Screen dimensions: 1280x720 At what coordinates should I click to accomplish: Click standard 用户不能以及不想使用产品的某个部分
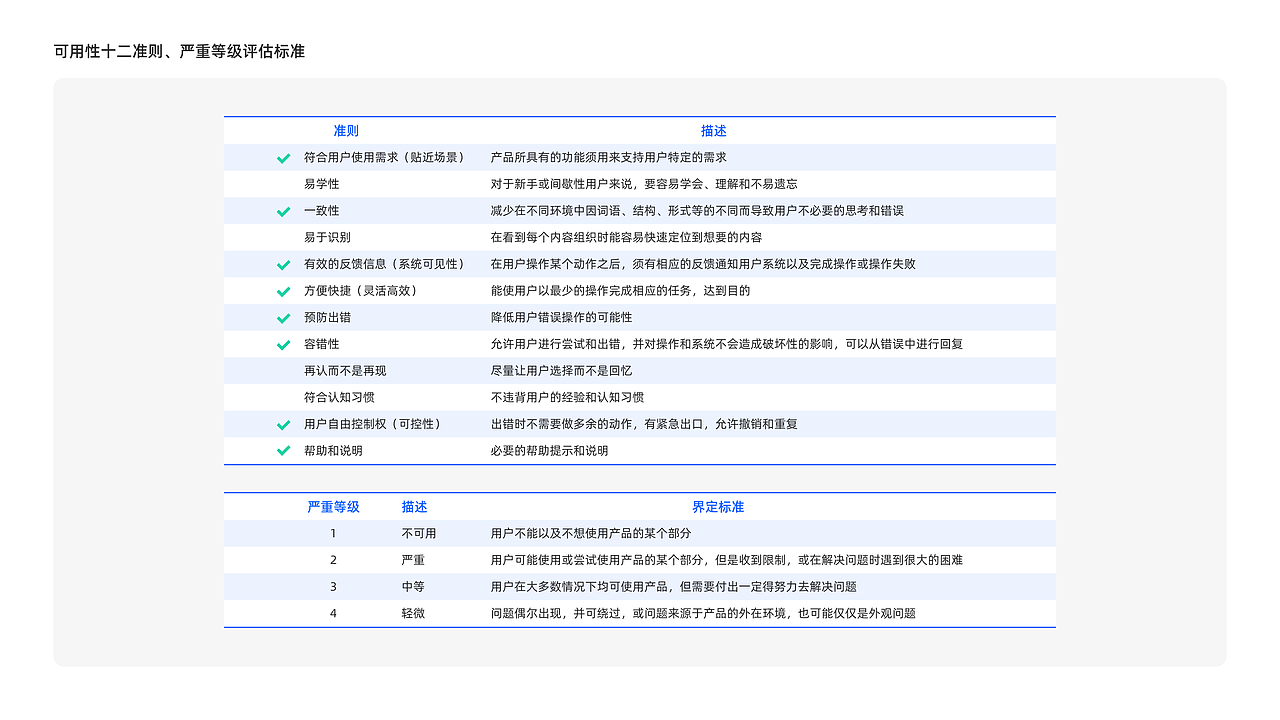591,534
